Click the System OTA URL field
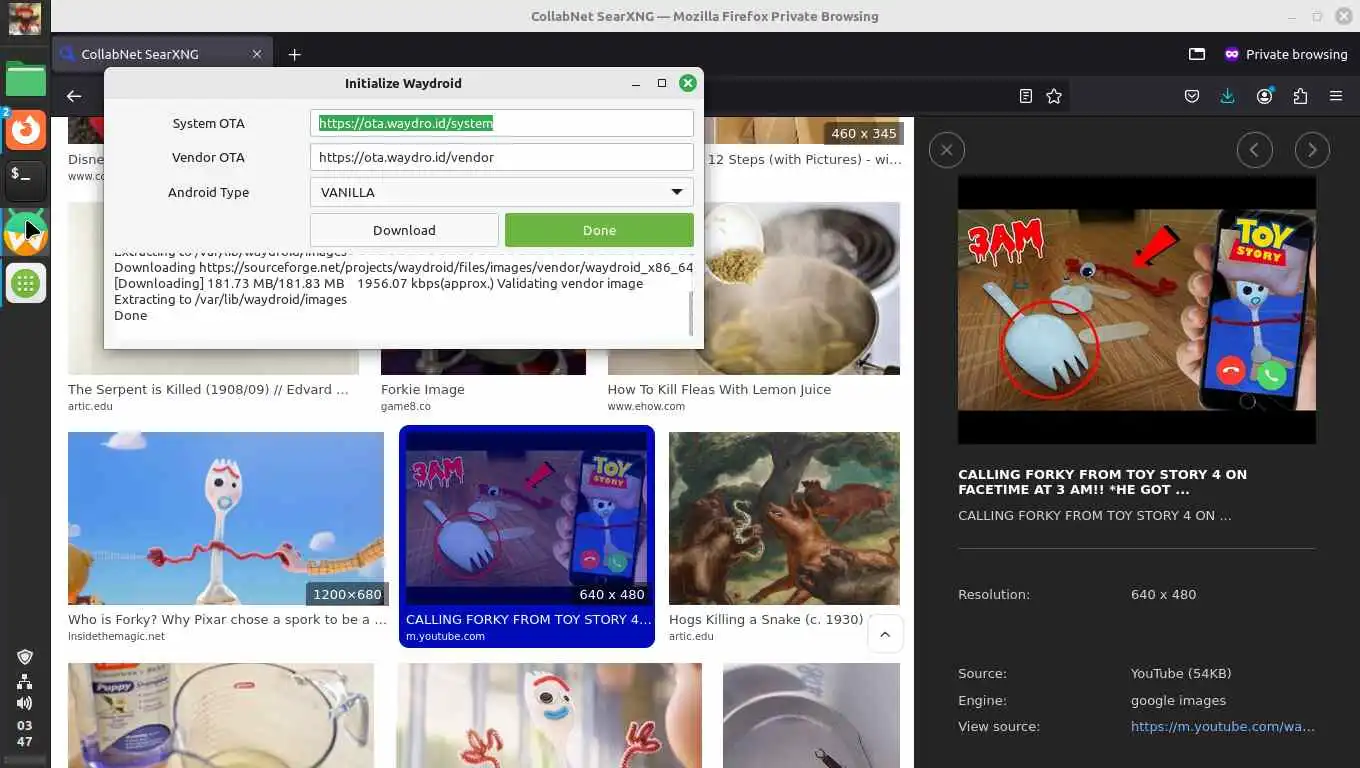1360x768 pixels. coord(502,123)
